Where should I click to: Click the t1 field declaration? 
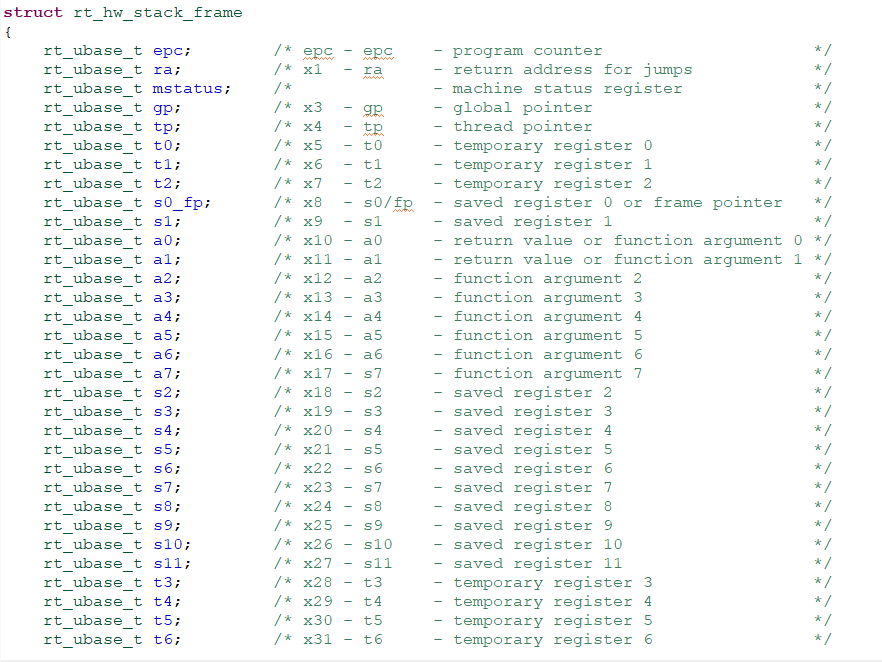[112, 165]
